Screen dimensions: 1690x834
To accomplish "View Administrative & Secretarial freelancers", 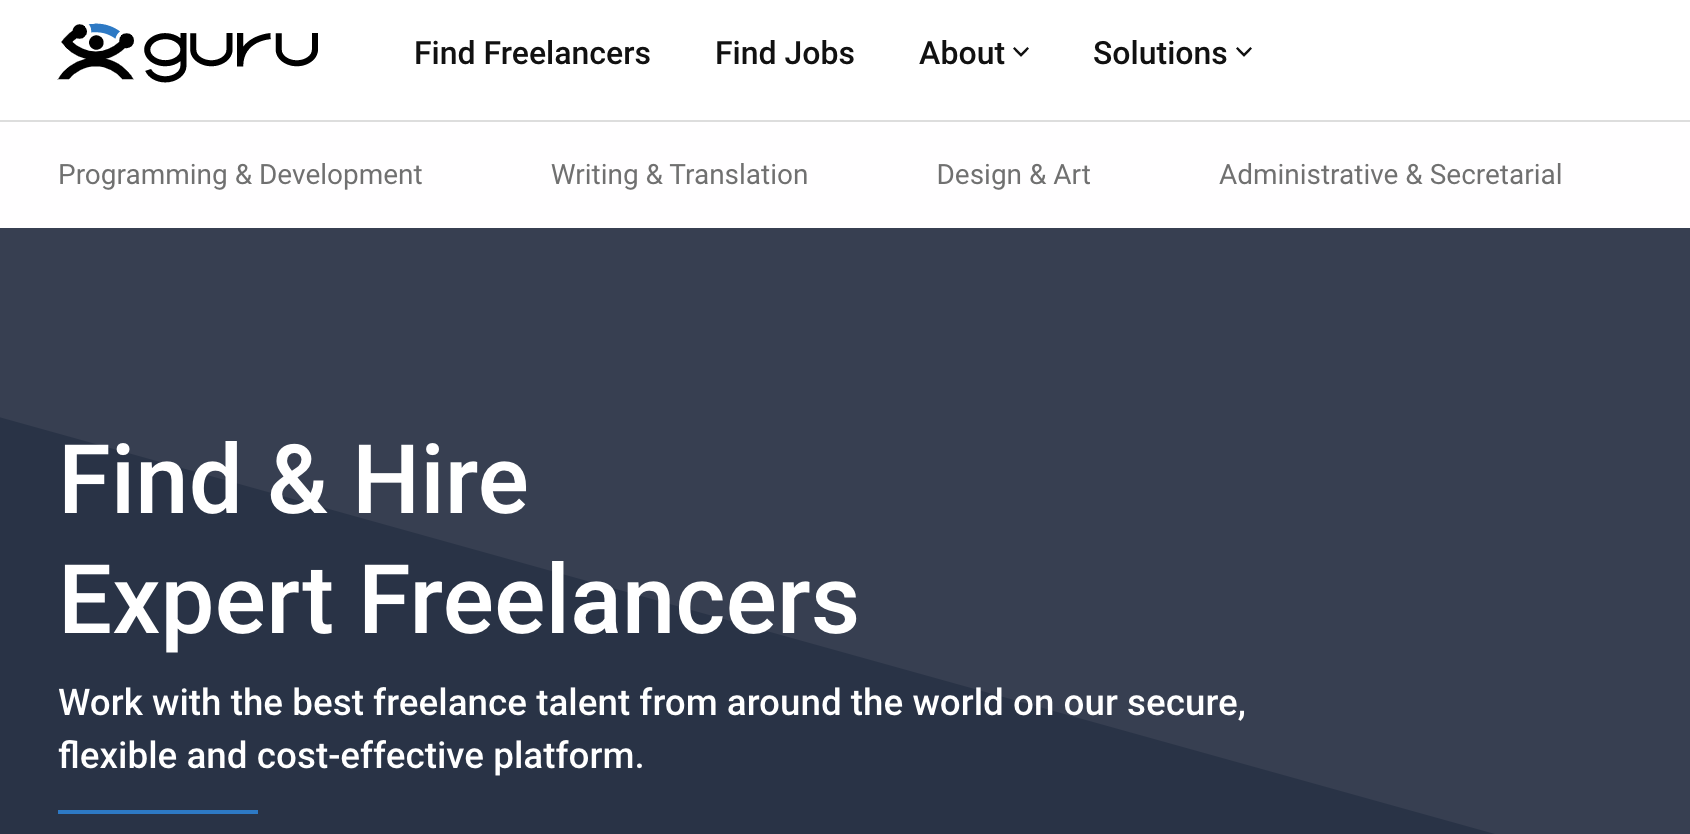I will [1390, 175].
